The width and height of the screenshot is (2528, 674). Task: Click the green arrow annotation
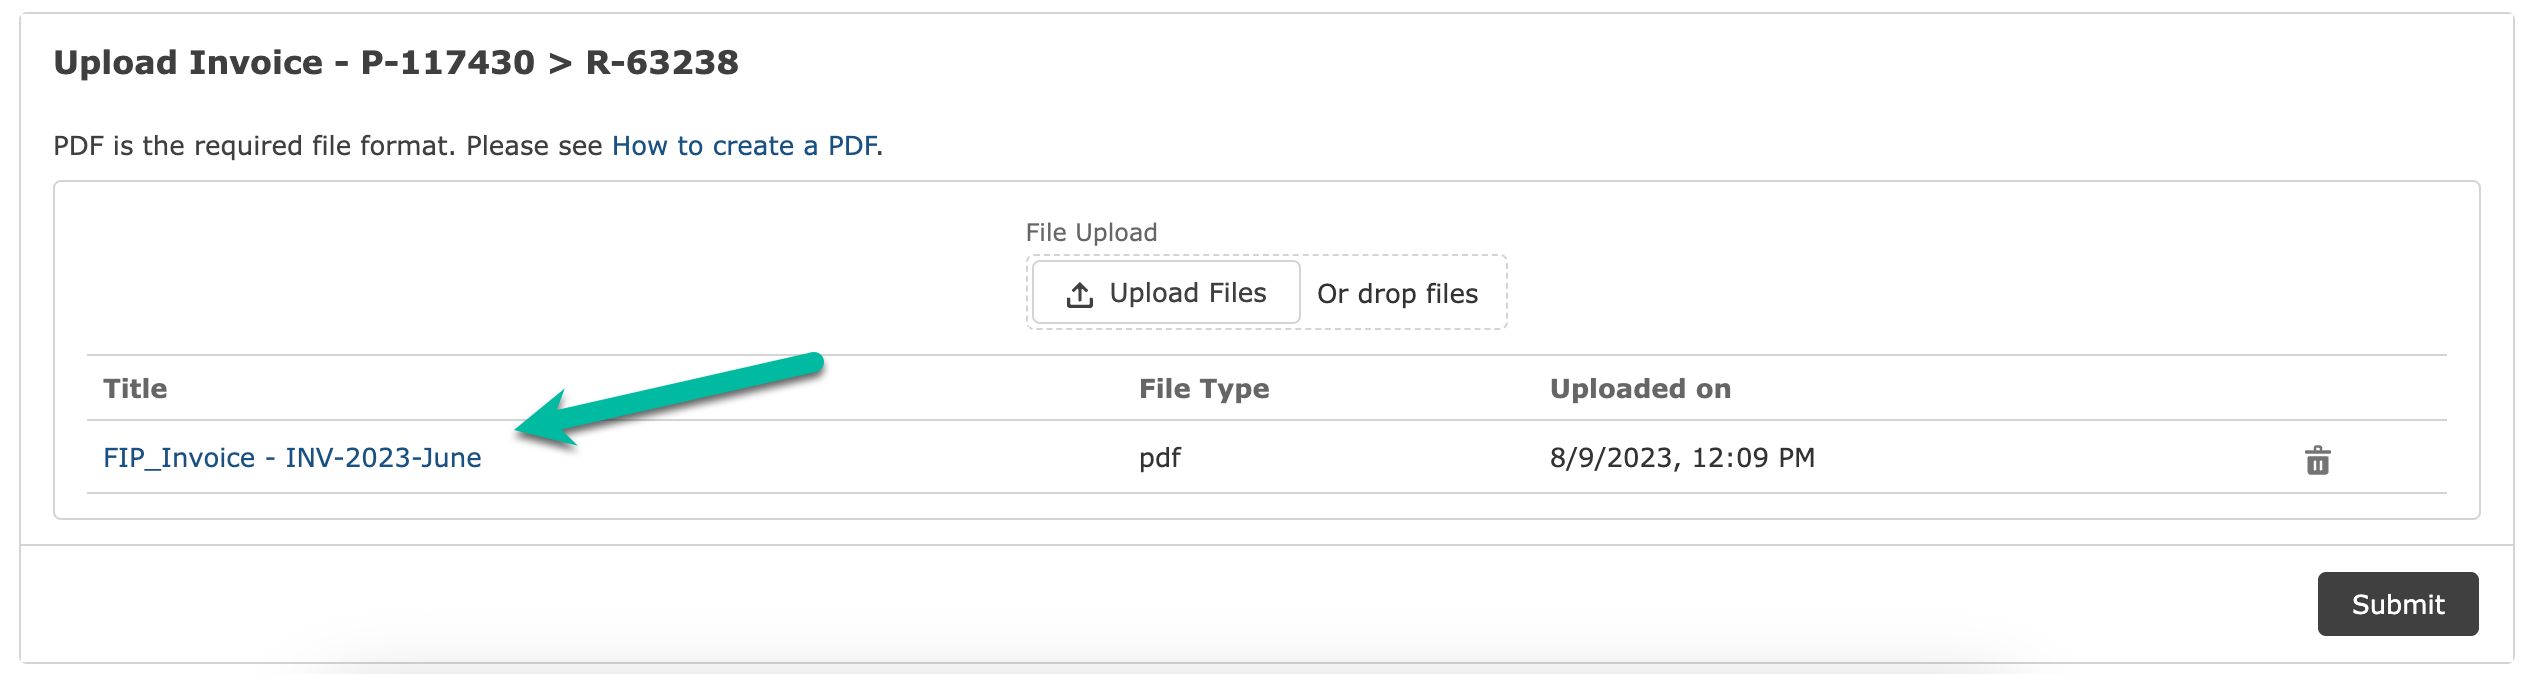coord(668,398)
